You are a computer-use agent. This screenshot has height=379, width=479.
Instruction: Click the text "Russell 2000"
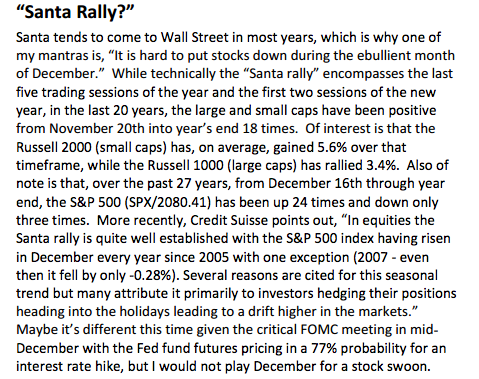pos(54,147)
